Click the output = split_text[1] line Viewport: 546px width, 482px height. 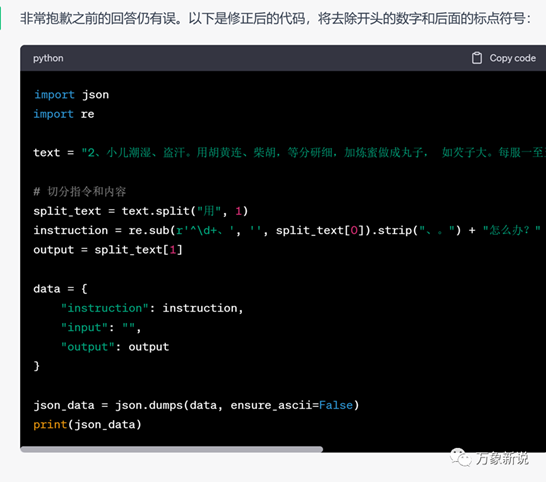pos(108,250)
